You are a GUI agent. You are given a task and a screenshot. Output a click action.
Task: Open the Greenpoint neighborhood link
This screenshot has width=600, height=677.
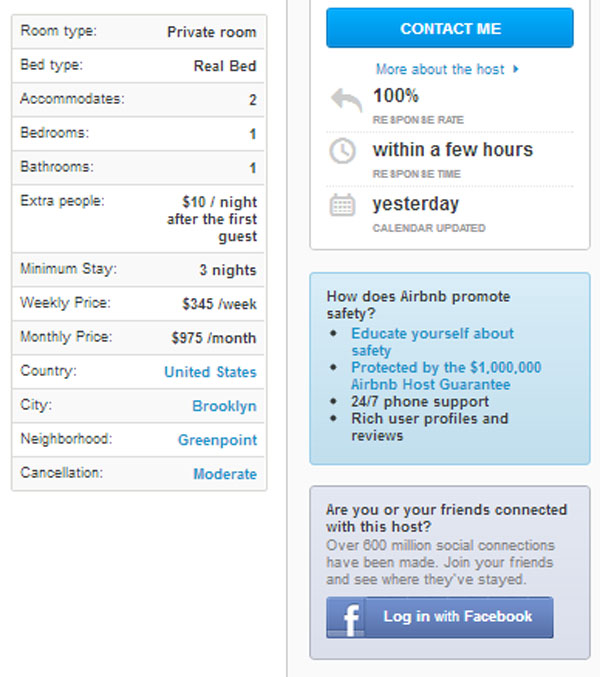point(217,440)
